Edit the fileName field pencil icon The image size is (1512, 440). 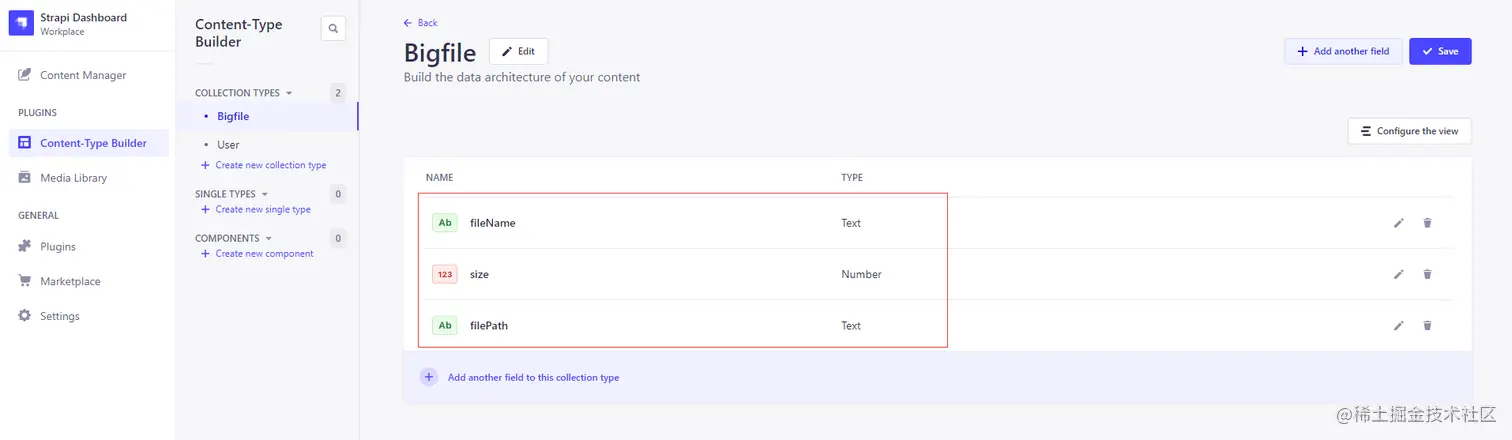click(x=1399, y=223)
